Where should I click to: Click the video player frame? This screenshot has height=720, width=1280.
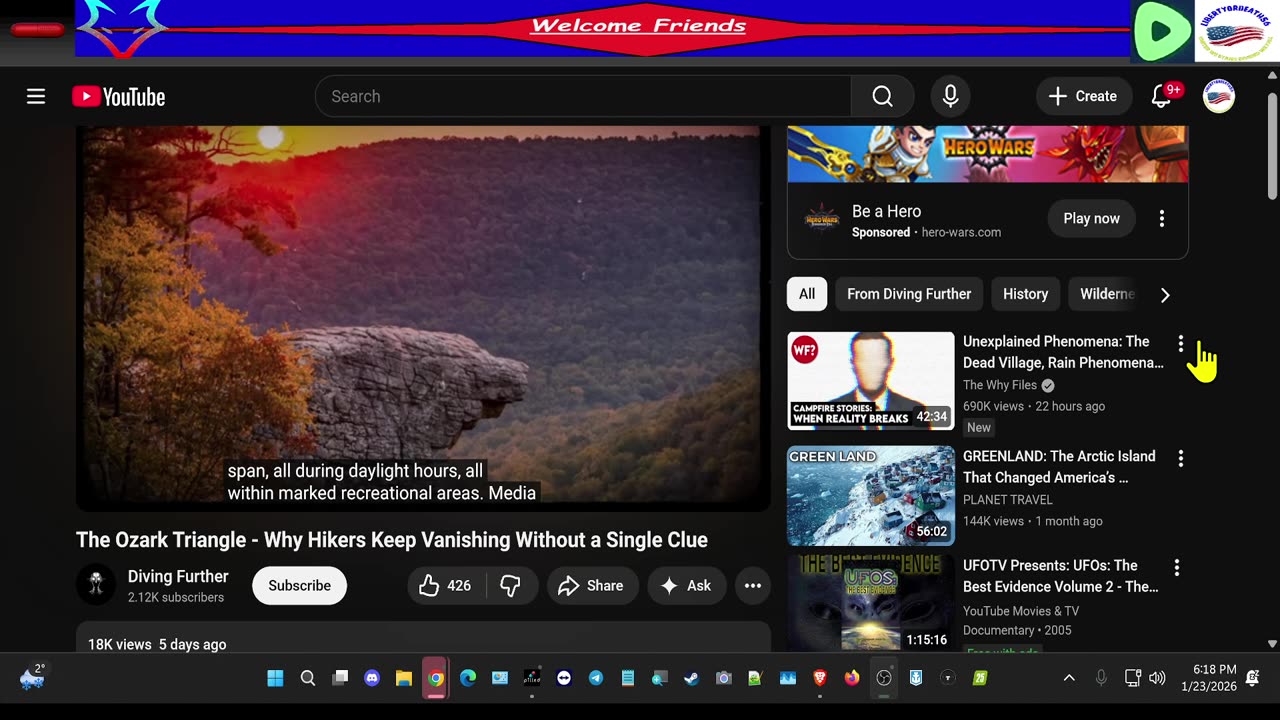pos(422,318)
